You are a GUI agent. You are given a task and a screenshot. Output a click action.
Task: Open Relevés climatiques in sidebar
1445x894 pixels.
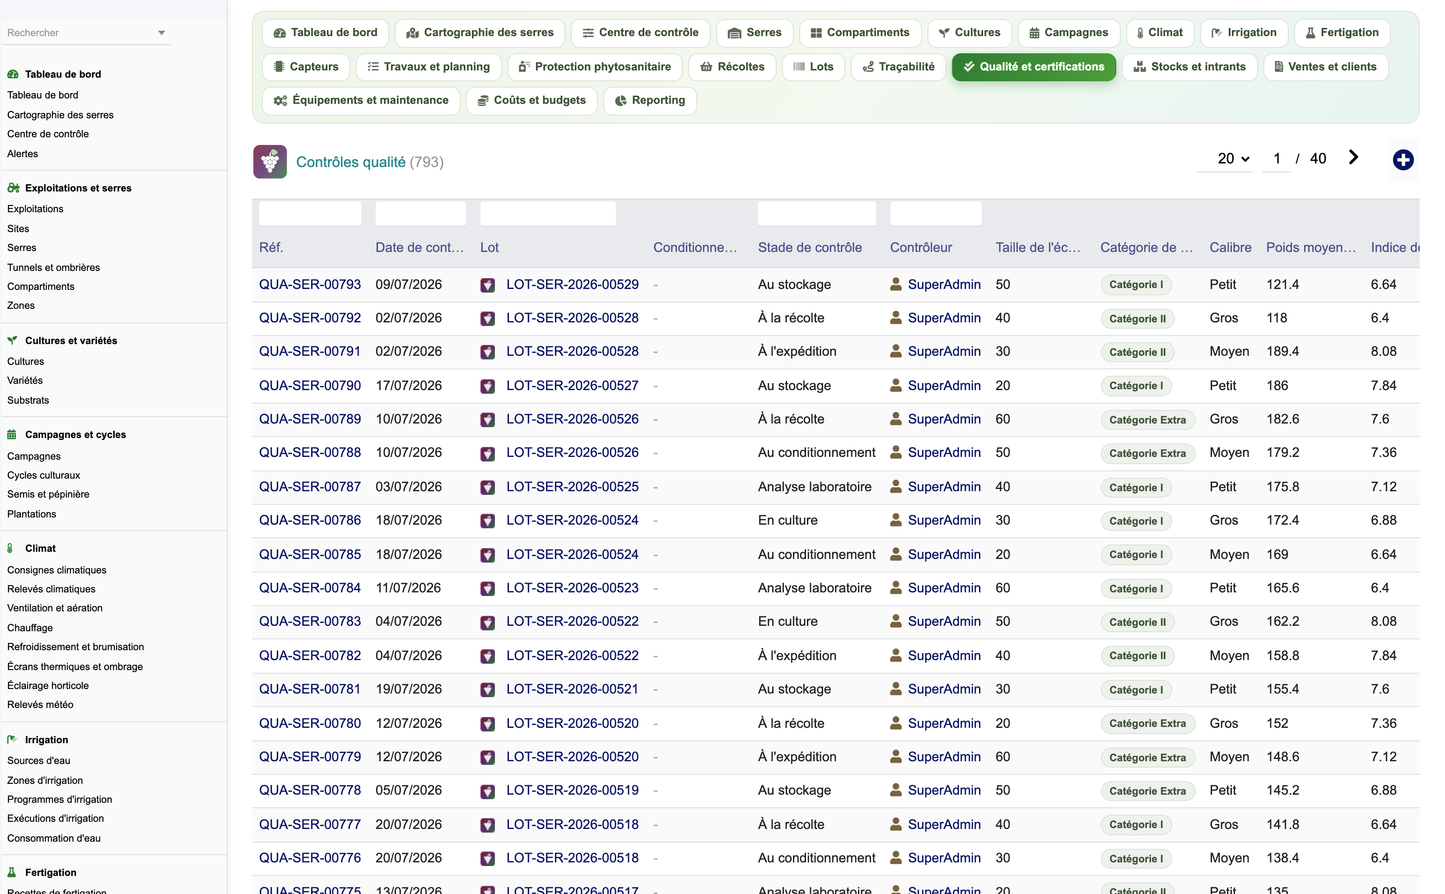[51, 589]
